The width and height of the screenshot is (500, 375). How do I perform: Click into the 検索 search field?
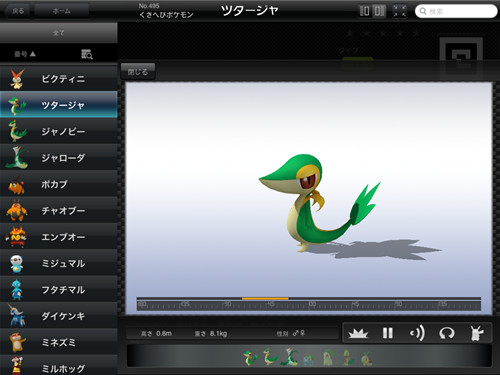click(456, 11)
